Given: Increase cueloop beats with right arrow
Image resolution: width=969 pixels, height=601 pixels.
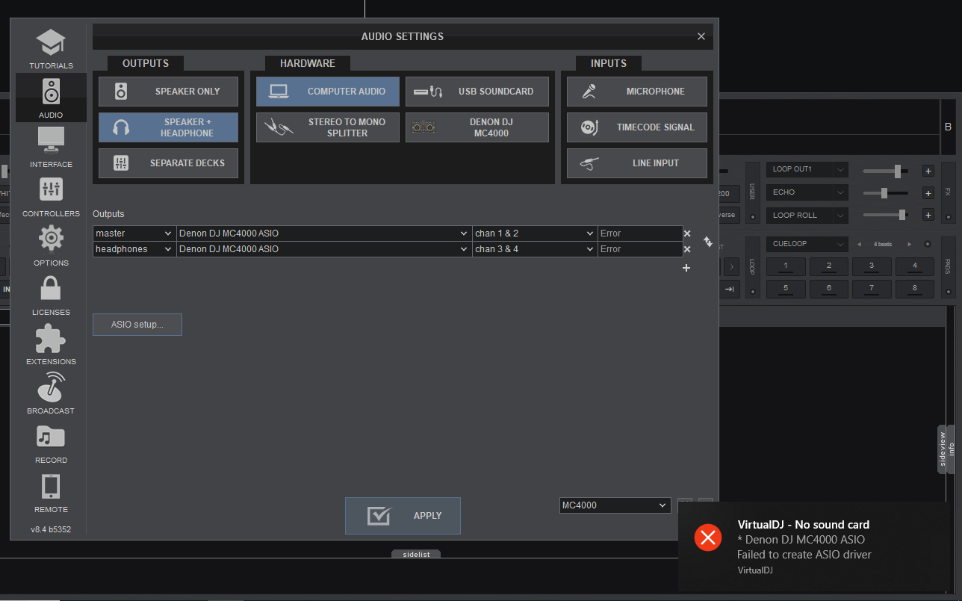Looking at the screenshot, I should point(909,244).
